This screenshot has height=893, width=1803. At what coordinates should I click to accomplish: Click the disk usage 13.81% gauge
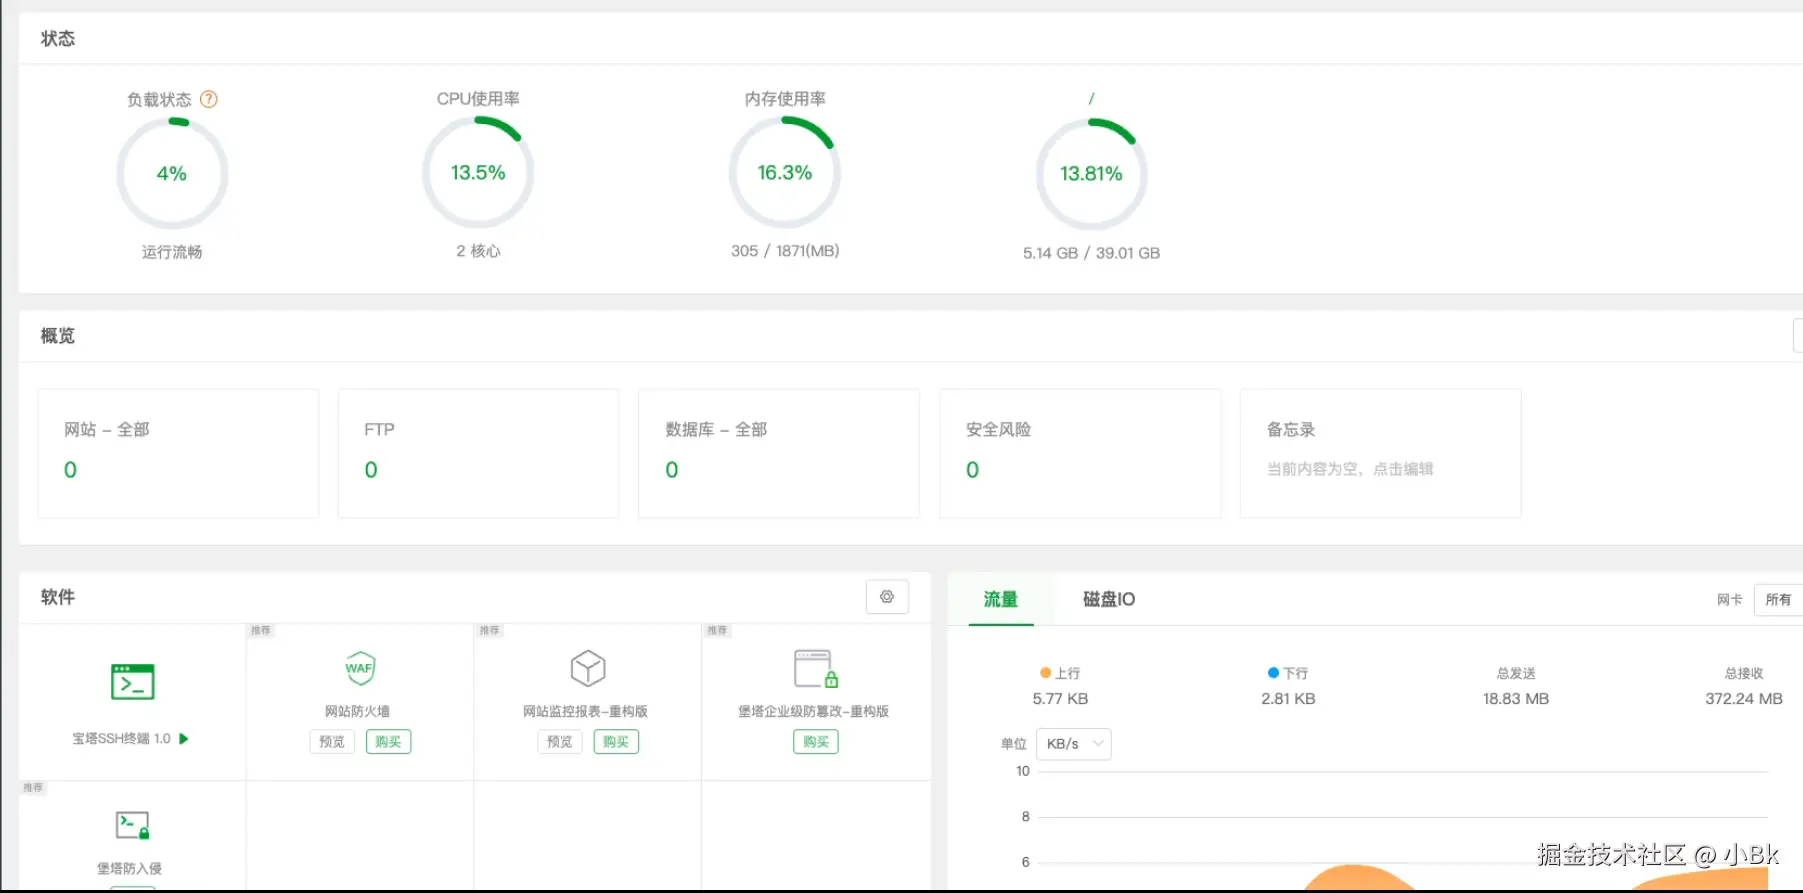(x=1091, y=173)
